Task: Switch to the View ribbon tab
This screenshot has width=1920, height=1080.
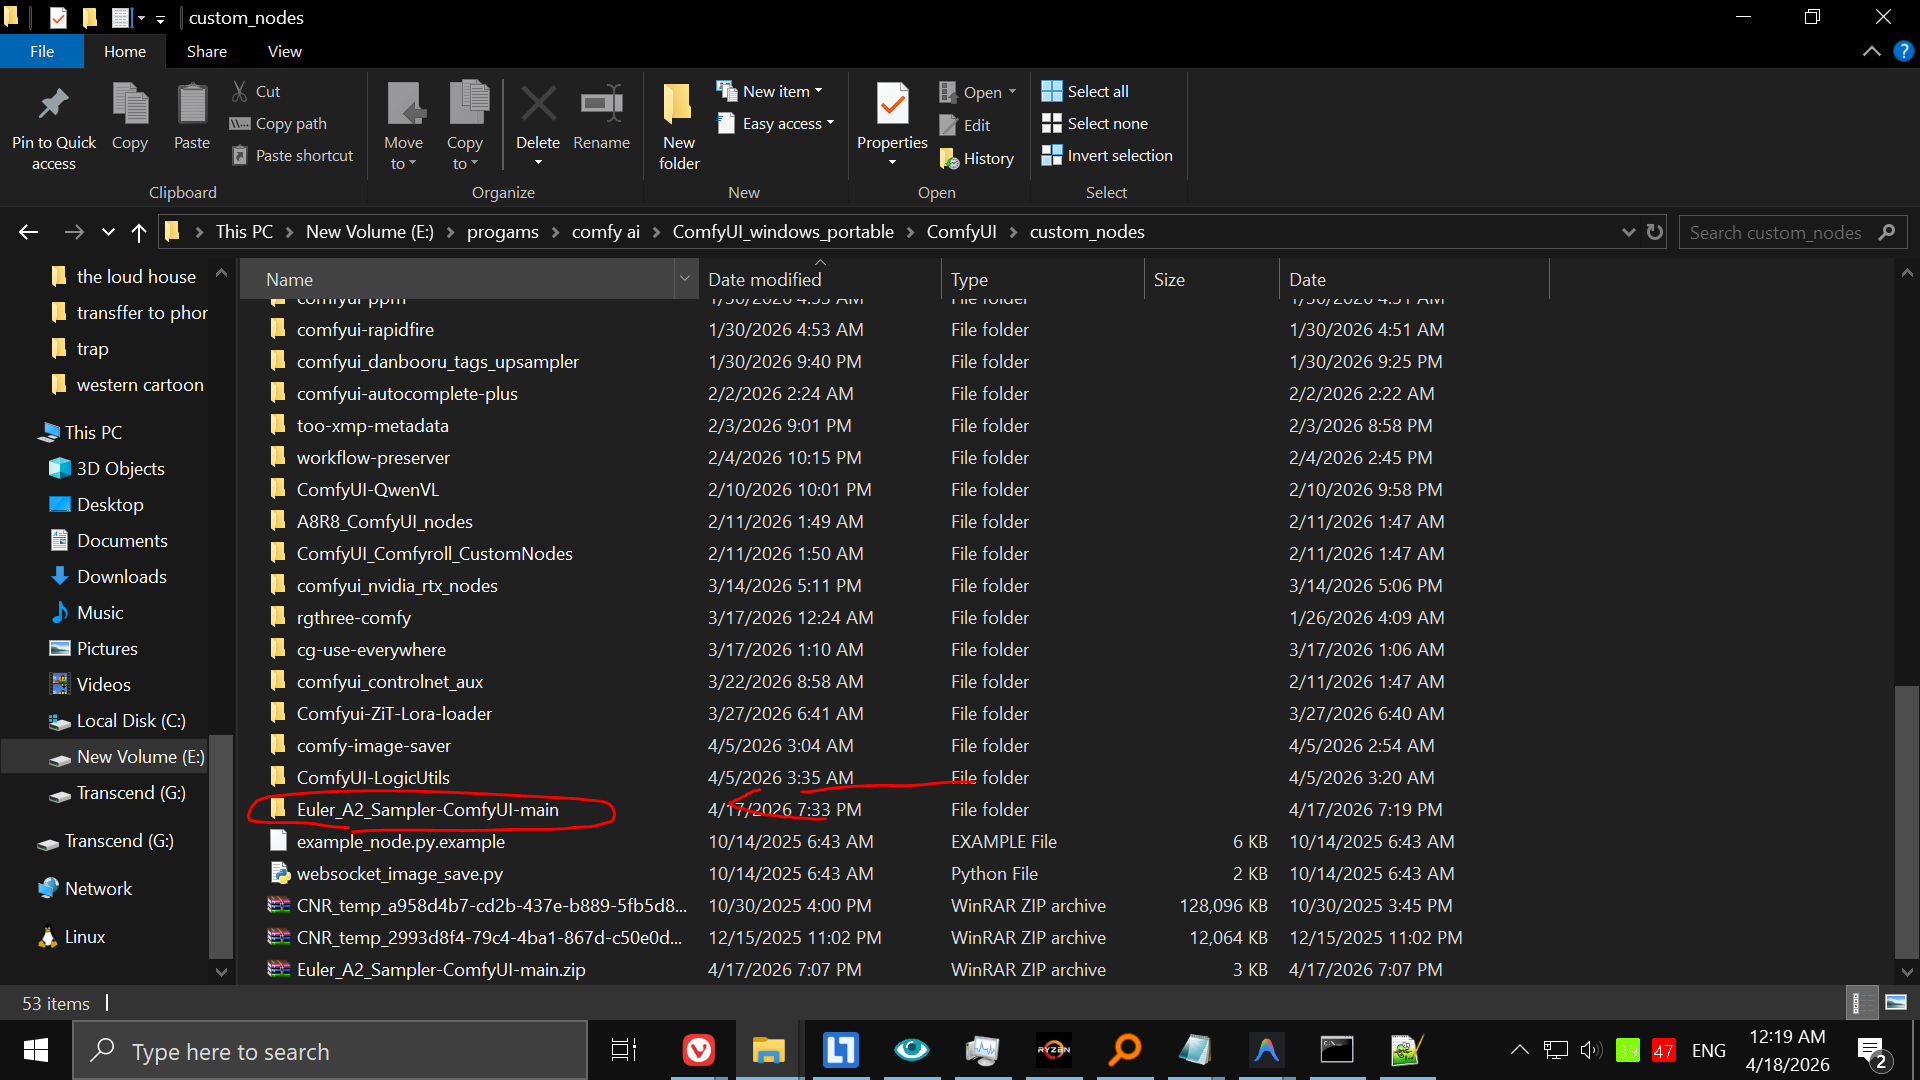Action: coord(284,51)
